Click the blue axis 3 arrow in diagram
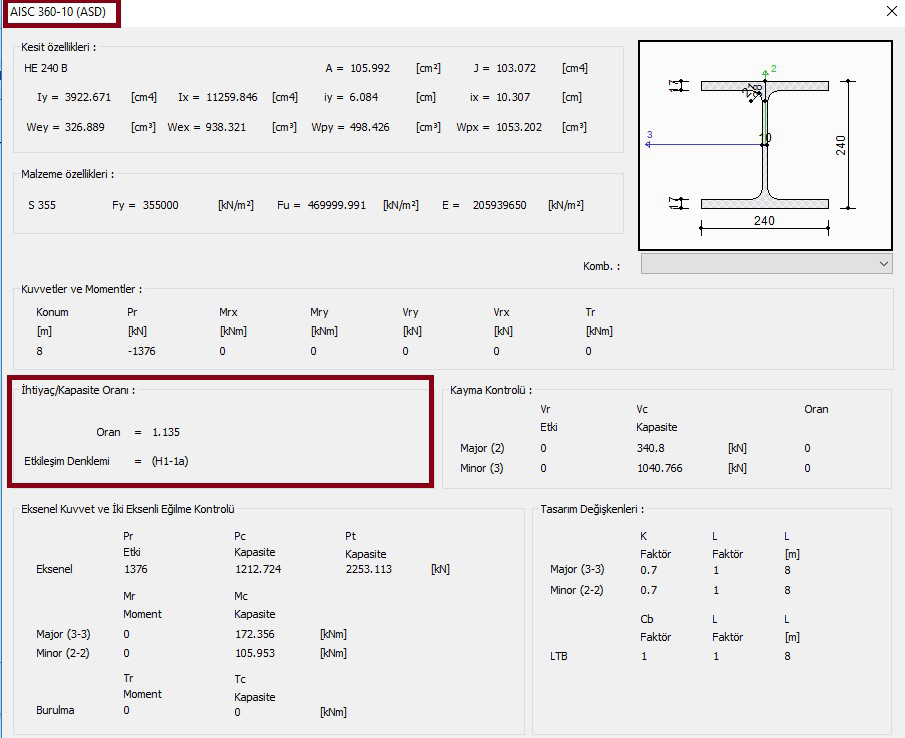This screenshot has height=738, width=905. click(x=650, y=144)
